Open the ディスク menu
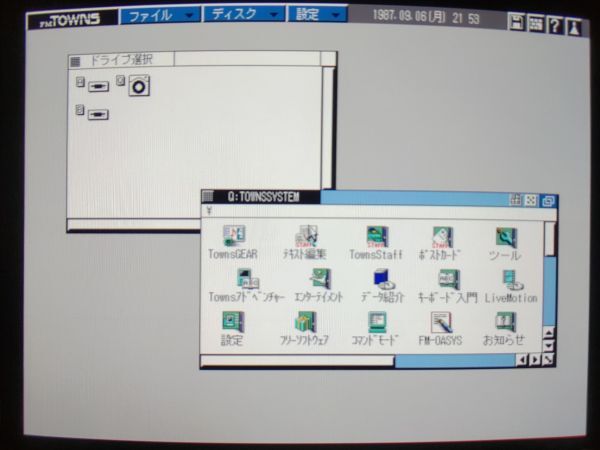 [x=244, y=14]
